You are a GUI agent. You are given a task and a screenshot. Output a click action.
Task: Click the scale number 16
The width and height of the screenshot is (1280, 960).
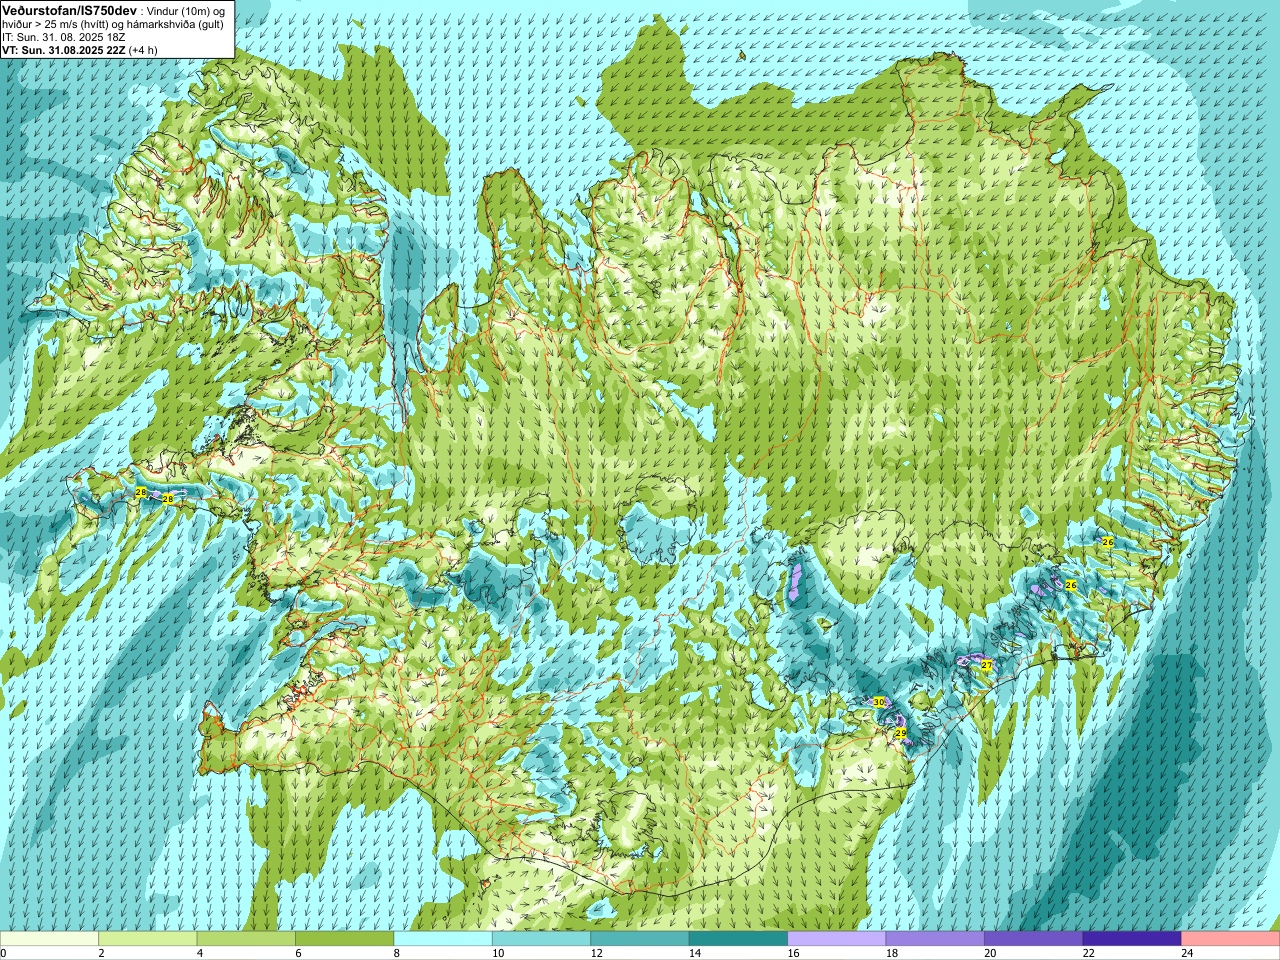(792, 953)
